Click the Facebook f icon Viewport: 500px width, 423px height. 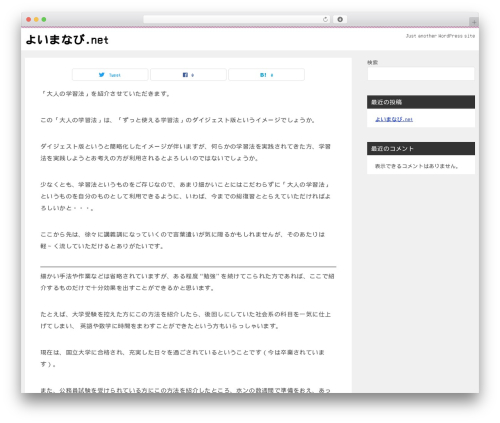[x=185, y=75]
